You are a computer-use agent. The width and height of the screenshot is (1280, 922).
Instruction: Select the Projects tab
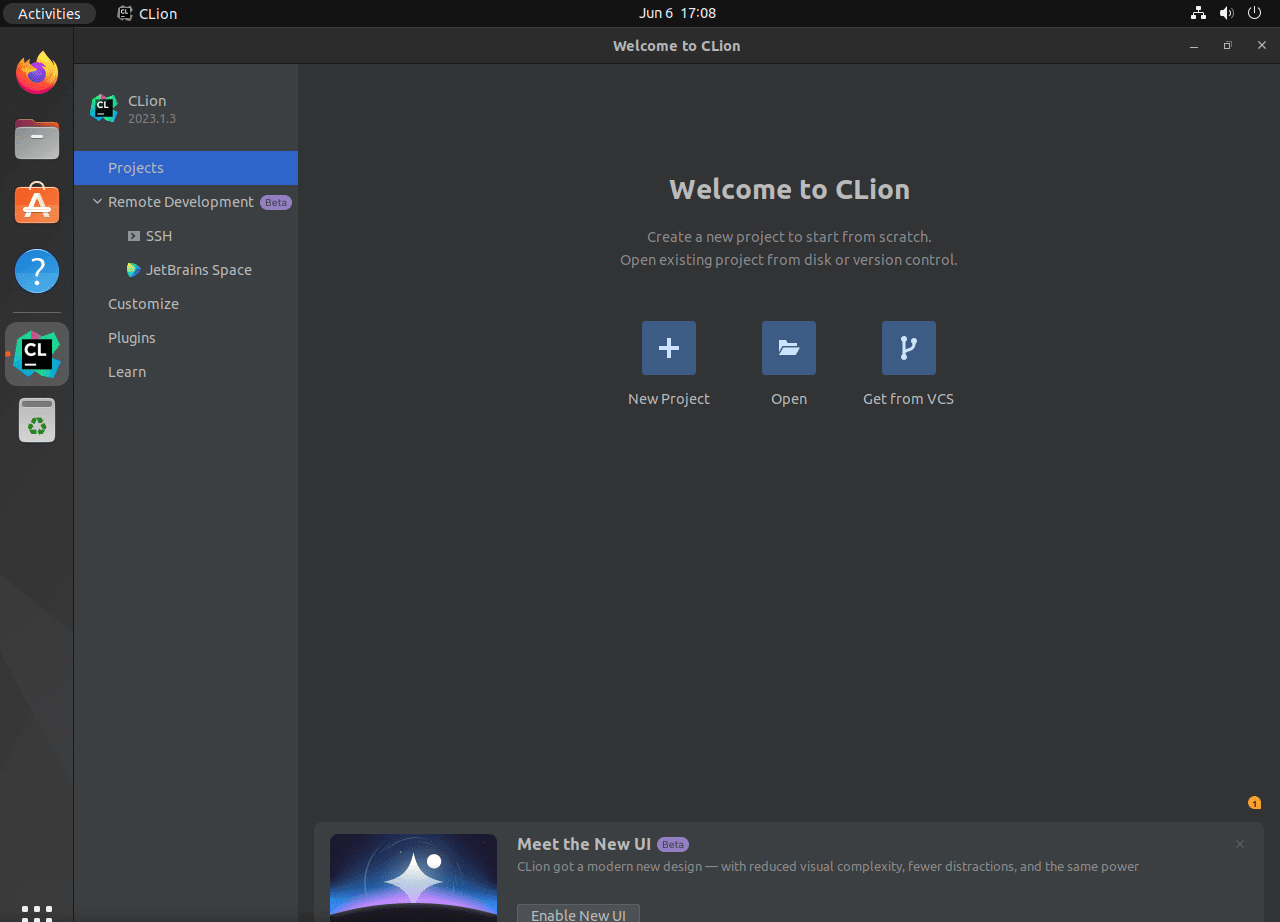tap(135, 168)
